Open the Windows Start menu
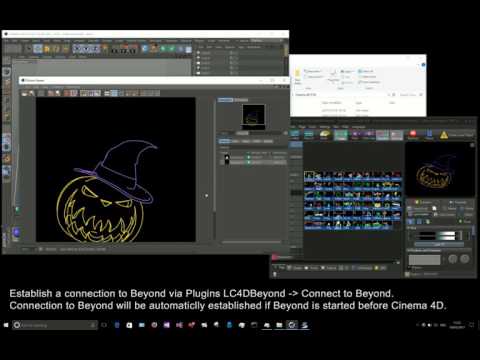Image resolution: width=480 pixels, height=360 pixels. (6, 325)
